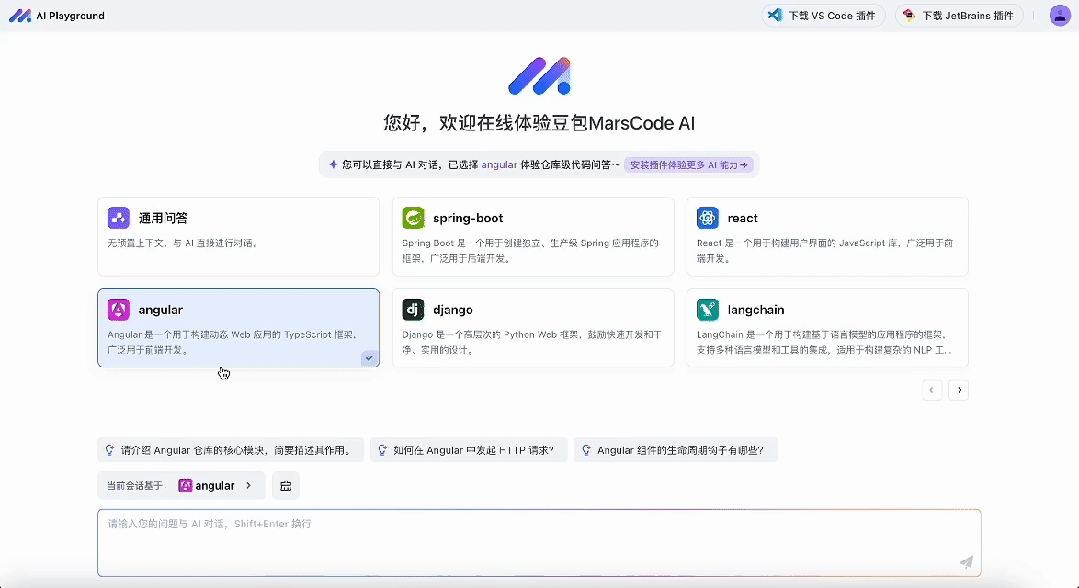Click 安装插件体验更多 AI 能力 link
1079x588 pixels.
(x=689, y=165)
